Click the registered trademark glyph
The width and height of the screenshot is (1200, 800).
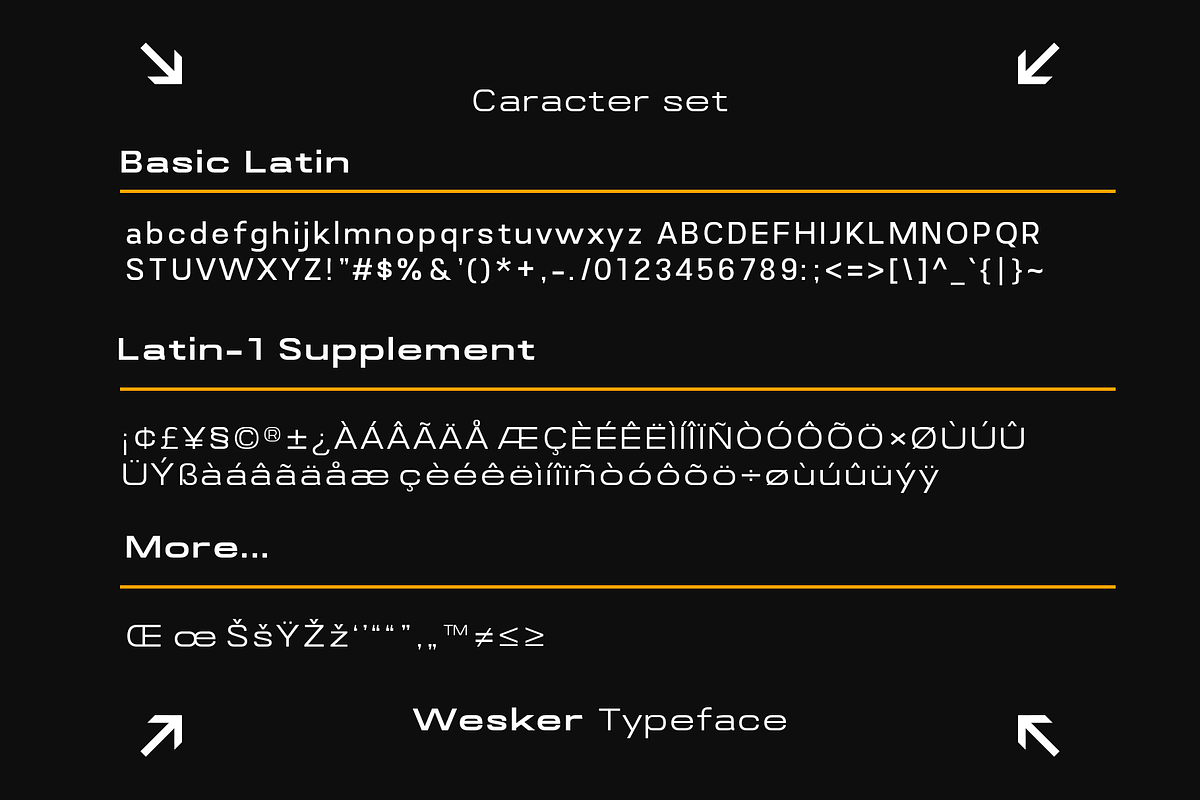271,434
